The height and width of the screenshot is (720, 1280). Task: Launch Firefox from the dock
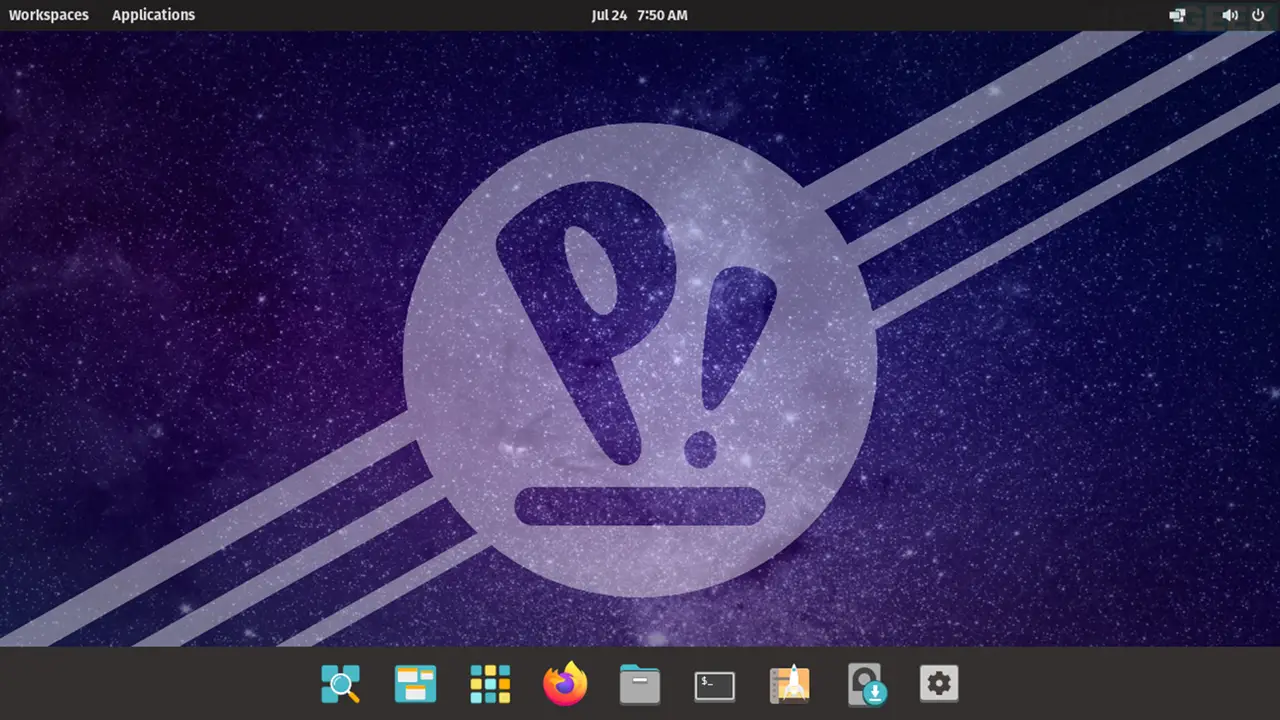(x=565, y=684)
